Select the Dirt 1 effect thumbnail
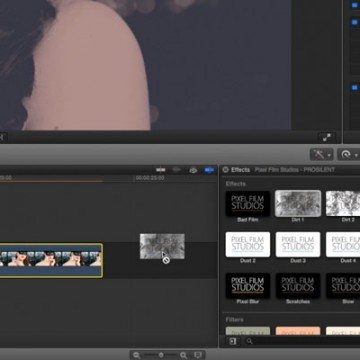 (x=298, y=203)
